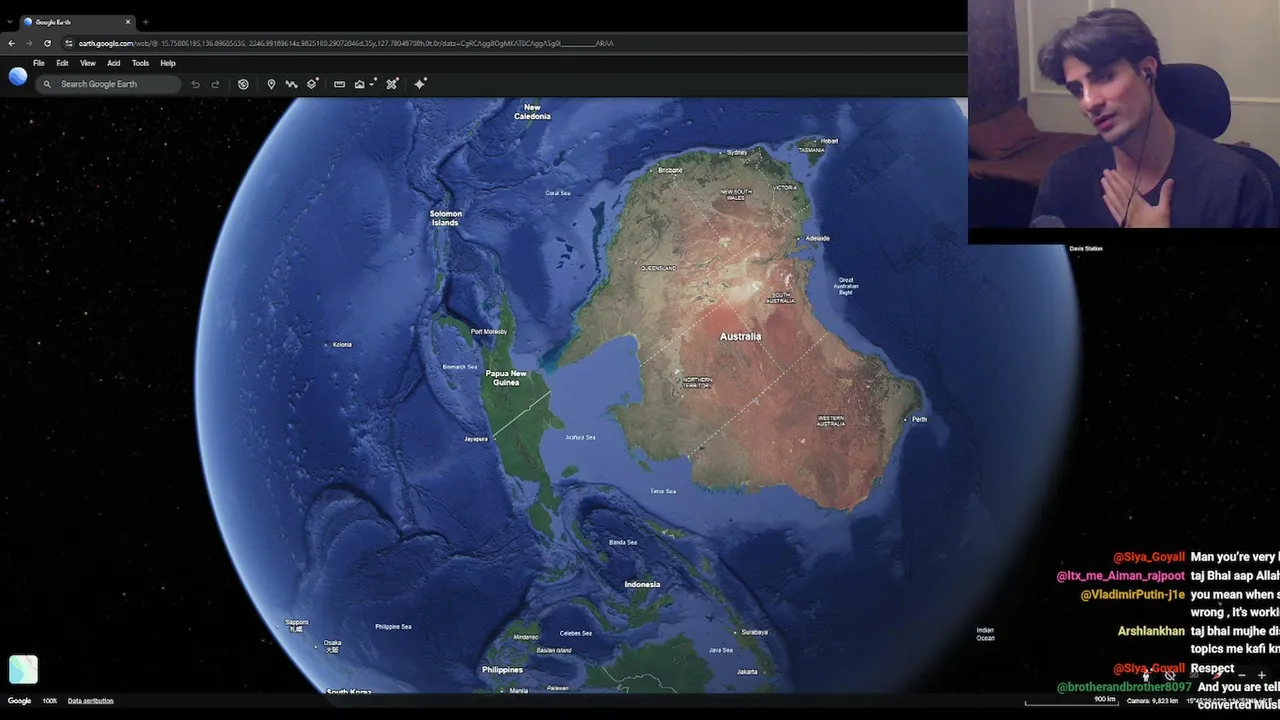The height and width of the screenshot is (720, 1280).
Task: Expand the image tool dropdown arrow
Action: click(x=372, y=84)
